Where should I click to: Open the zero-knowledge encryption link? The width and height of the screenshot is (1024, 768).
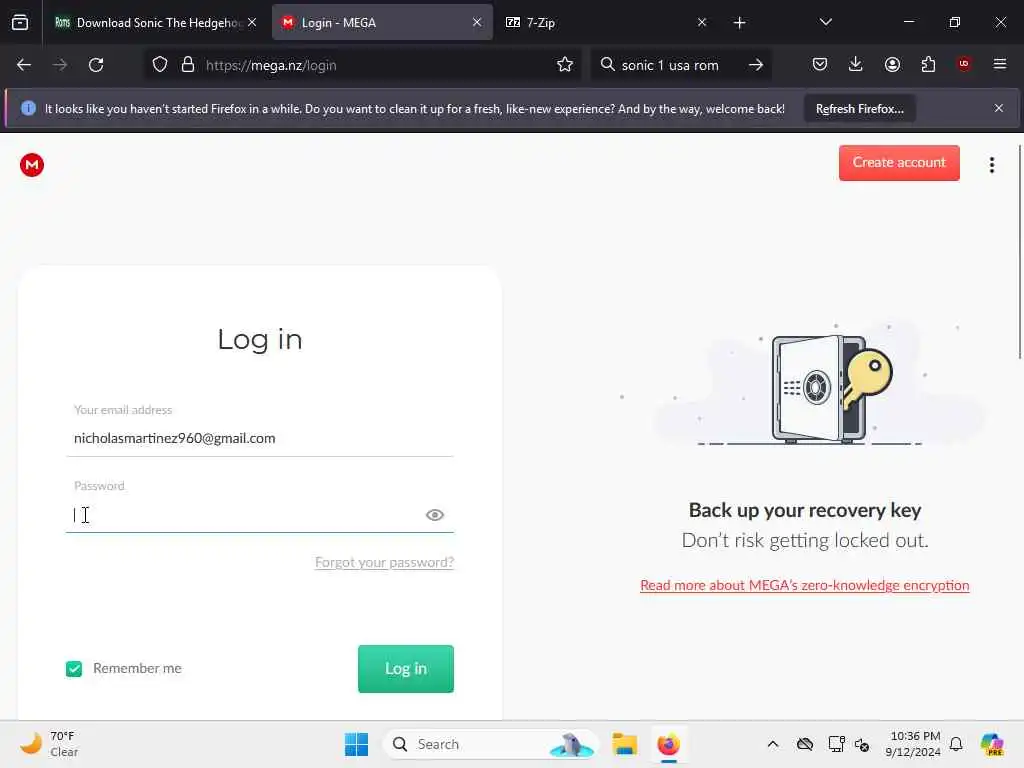pos(804,585)
